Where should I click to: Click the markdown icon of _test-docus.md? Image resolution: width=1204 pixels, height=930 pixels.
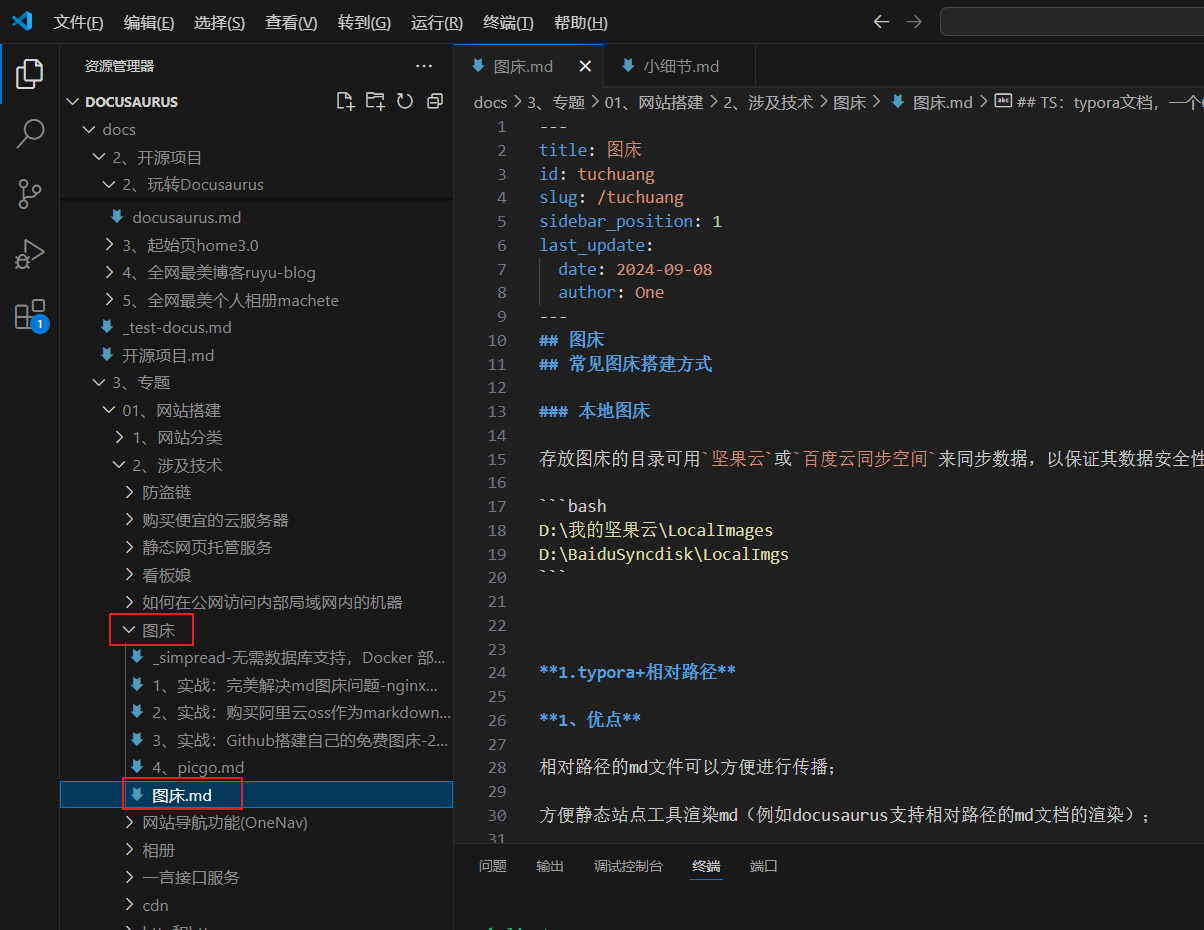coord(107,327)
